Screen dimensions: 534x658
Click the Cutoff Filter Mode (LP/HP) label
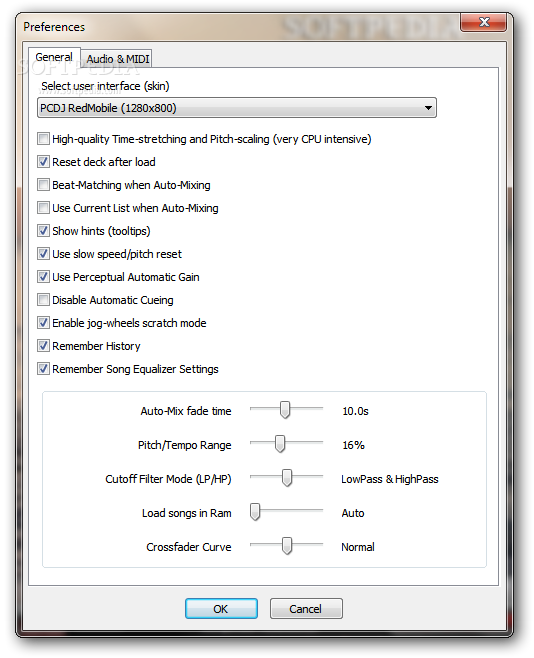pos(168,479)
